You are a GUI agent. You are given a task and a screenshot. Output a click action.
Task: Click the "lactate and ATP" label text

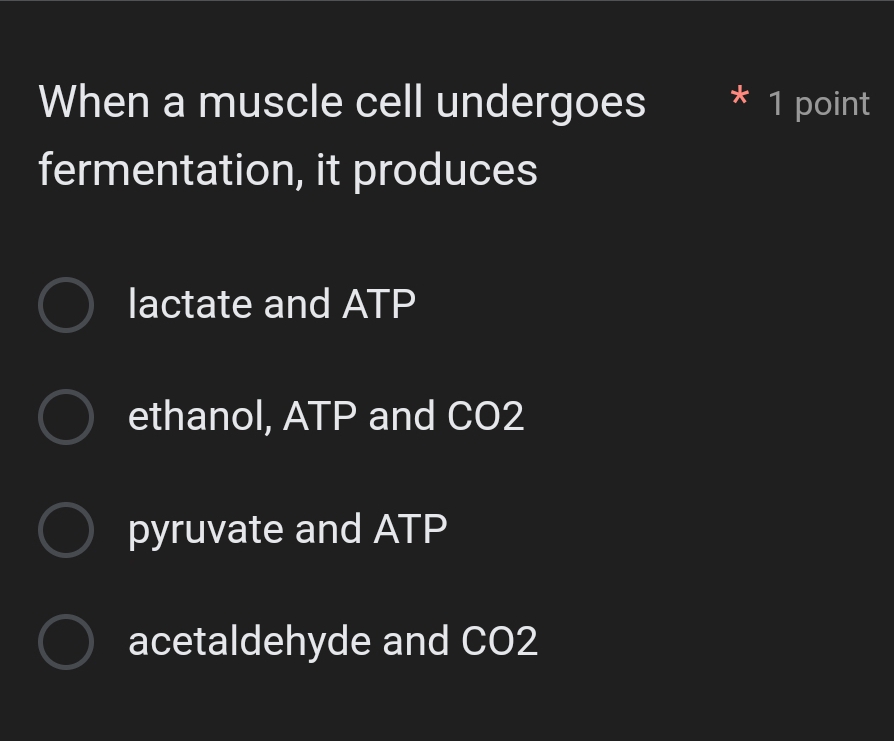coord(271,304)
